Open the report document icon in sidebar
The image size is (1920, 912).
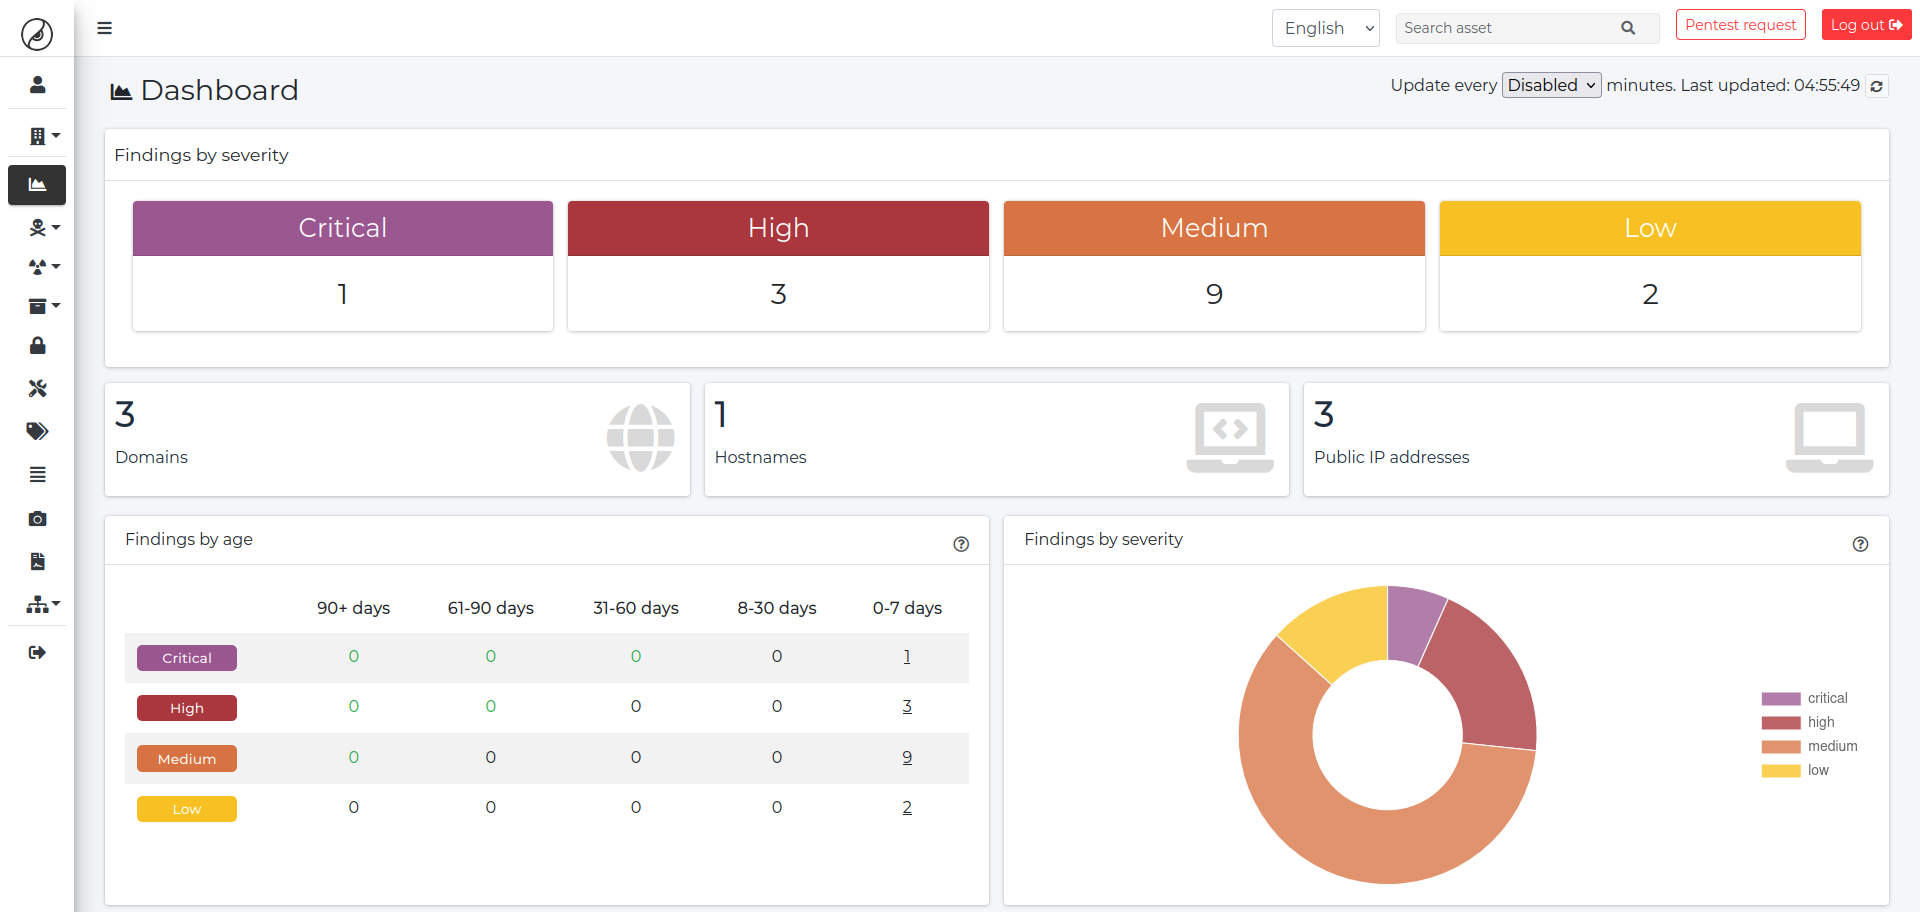[37, 561]
